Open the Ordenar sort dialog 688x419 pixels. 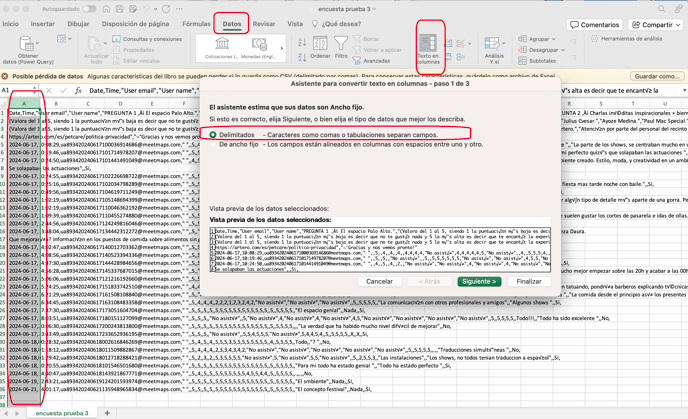point(320,47)
